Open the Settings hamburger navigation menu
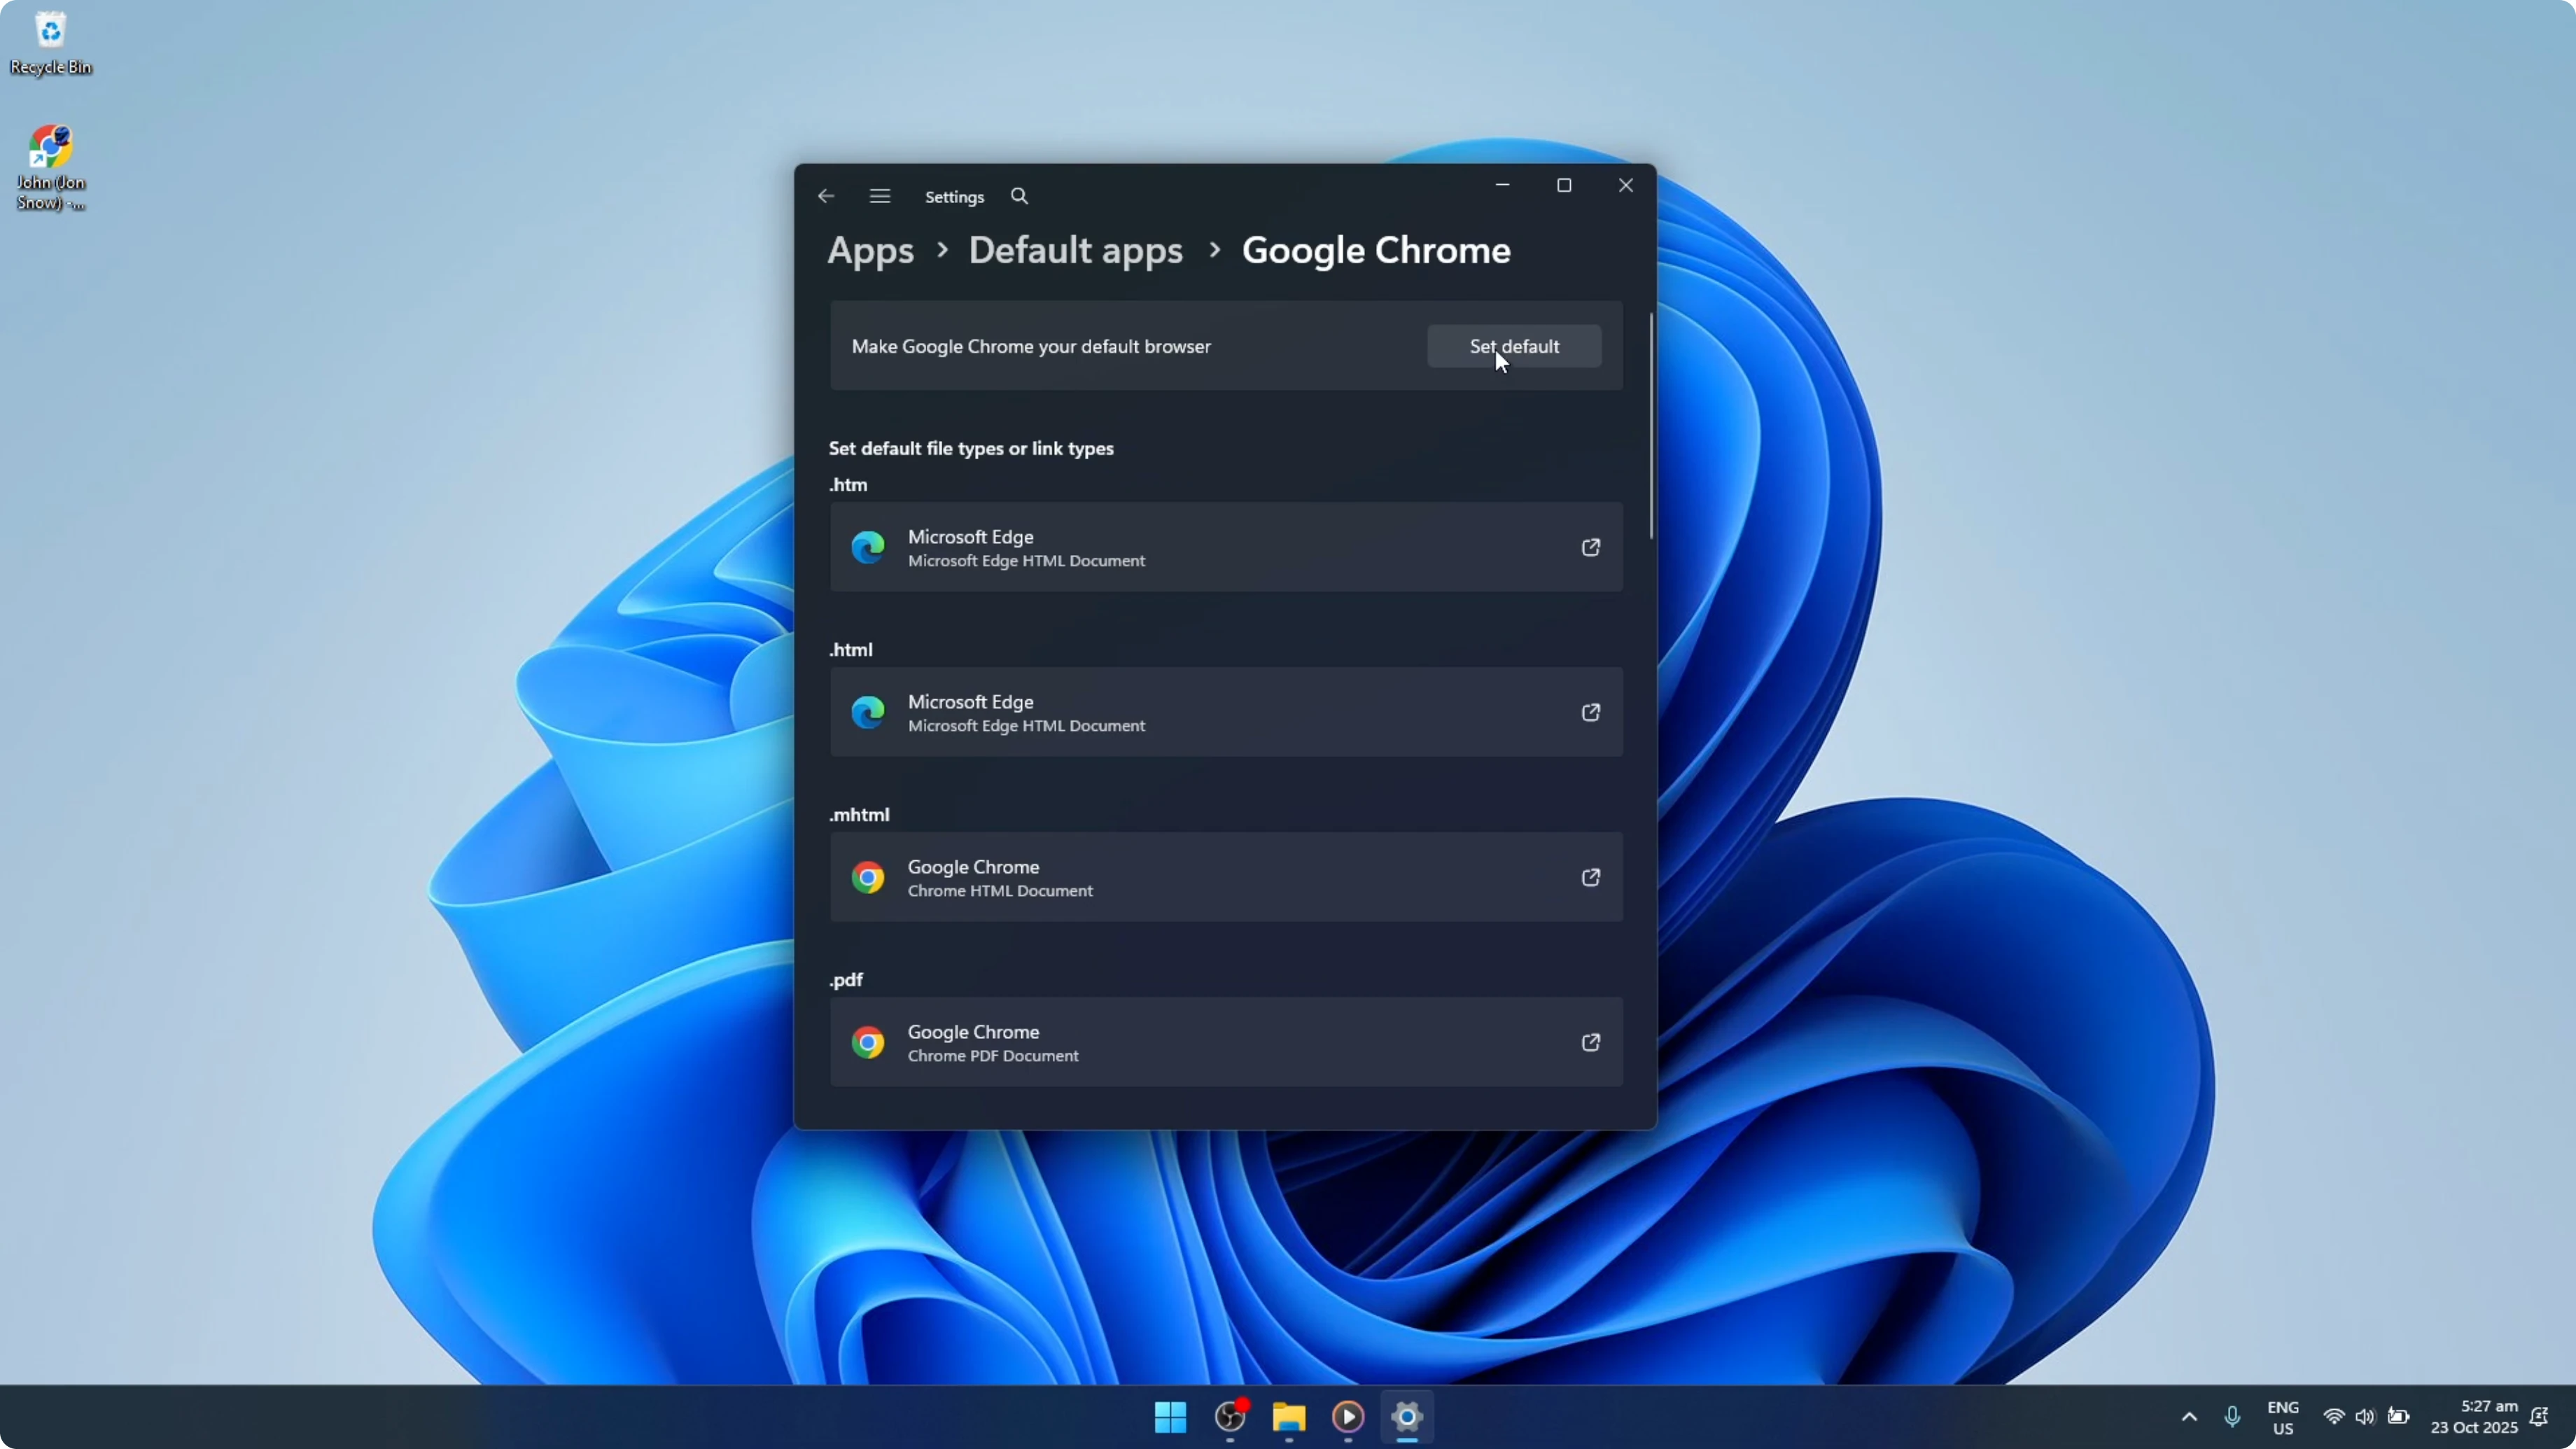Viewport: 2576px width, 1449px height. [879, 196]
